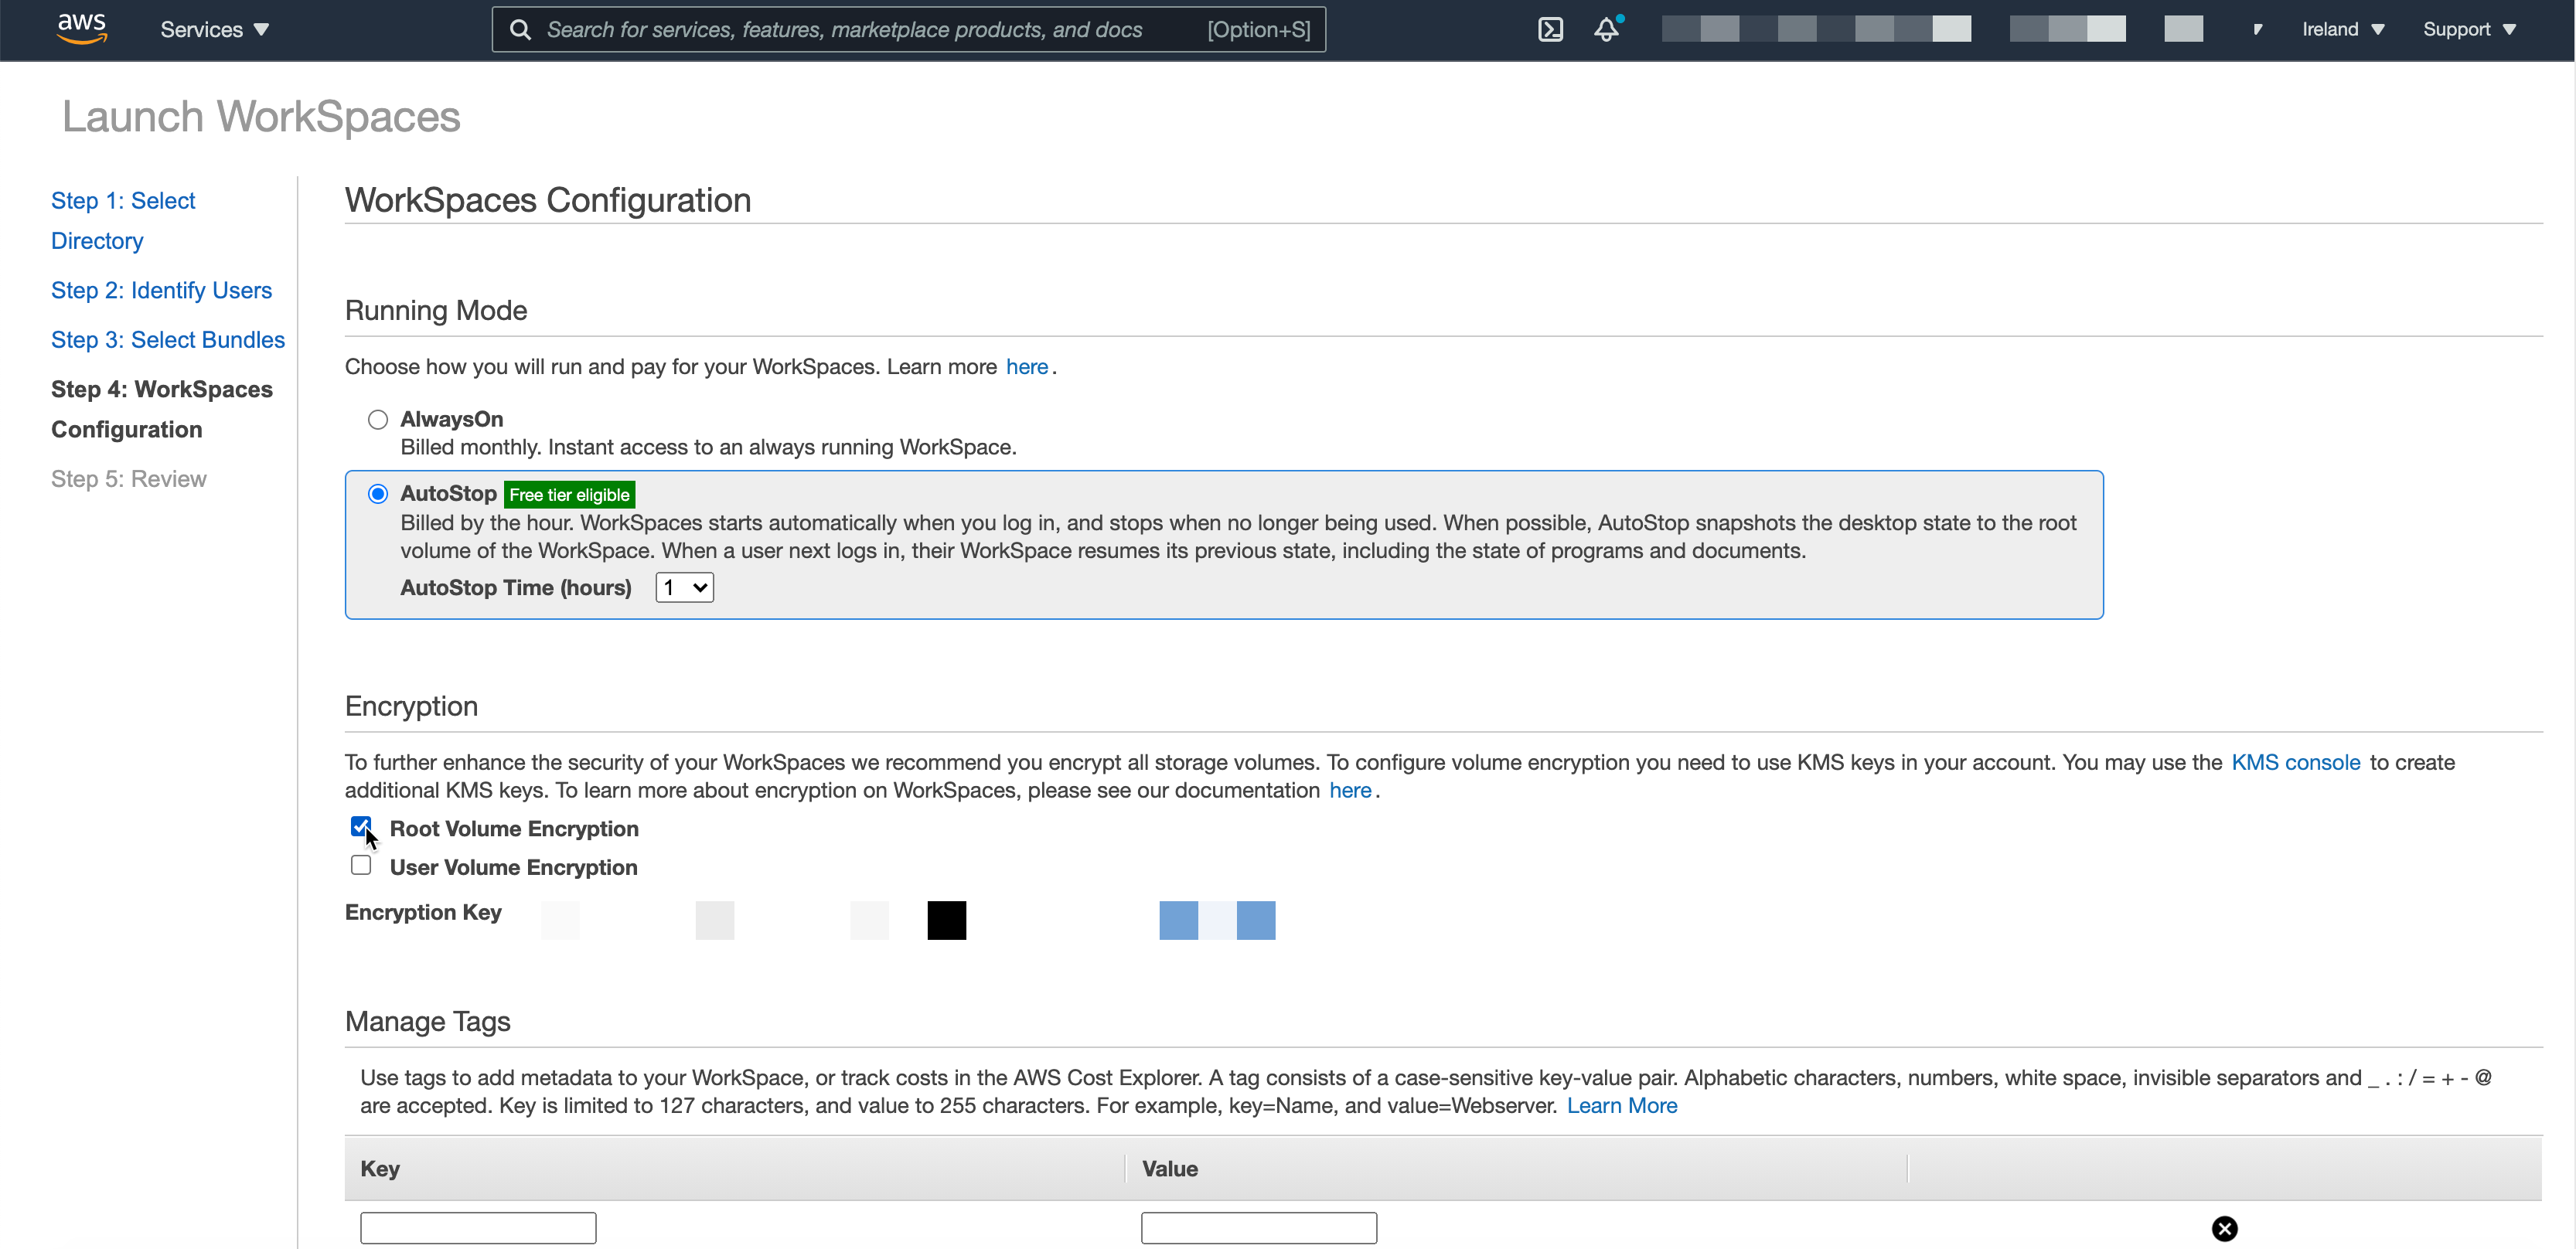2576x1249 pixels.
Task: Enable User Volume Encryption
Action: [361, 865]
